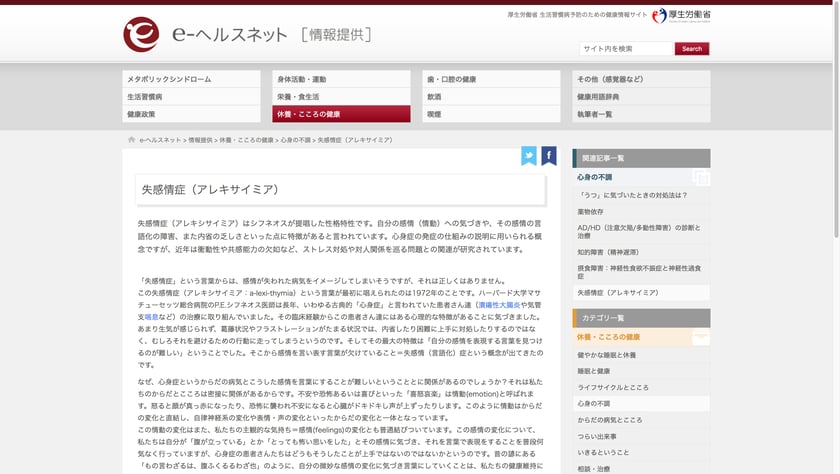The width and height of the screenshot is (840, 474).
Task: Click the e-ヘルスネット round logo
Action: [x=141, y=34]
